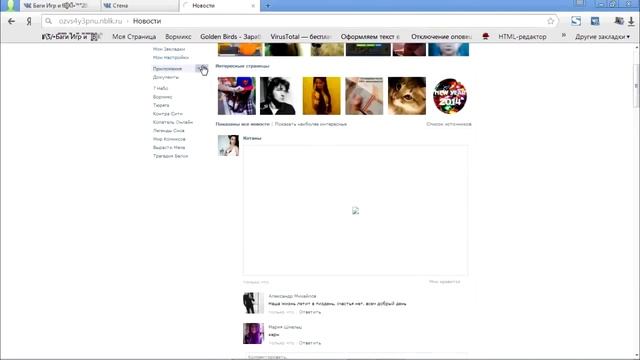This screenshot has width=640, height=360.
Task: Show more bookmarks with the double chevron
Action: (x=564, y=36)
